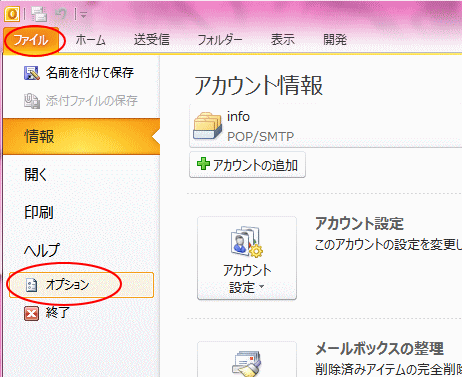Click the アカウント情報 heading text
Screen dimensions: 462x377
coord(259,85)
